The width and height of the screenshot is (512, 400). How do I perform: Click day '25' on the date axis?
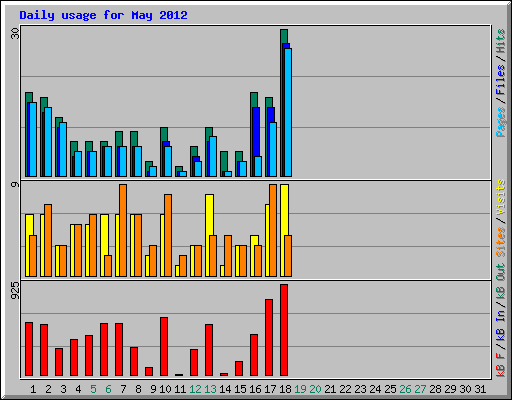[390, 389]
